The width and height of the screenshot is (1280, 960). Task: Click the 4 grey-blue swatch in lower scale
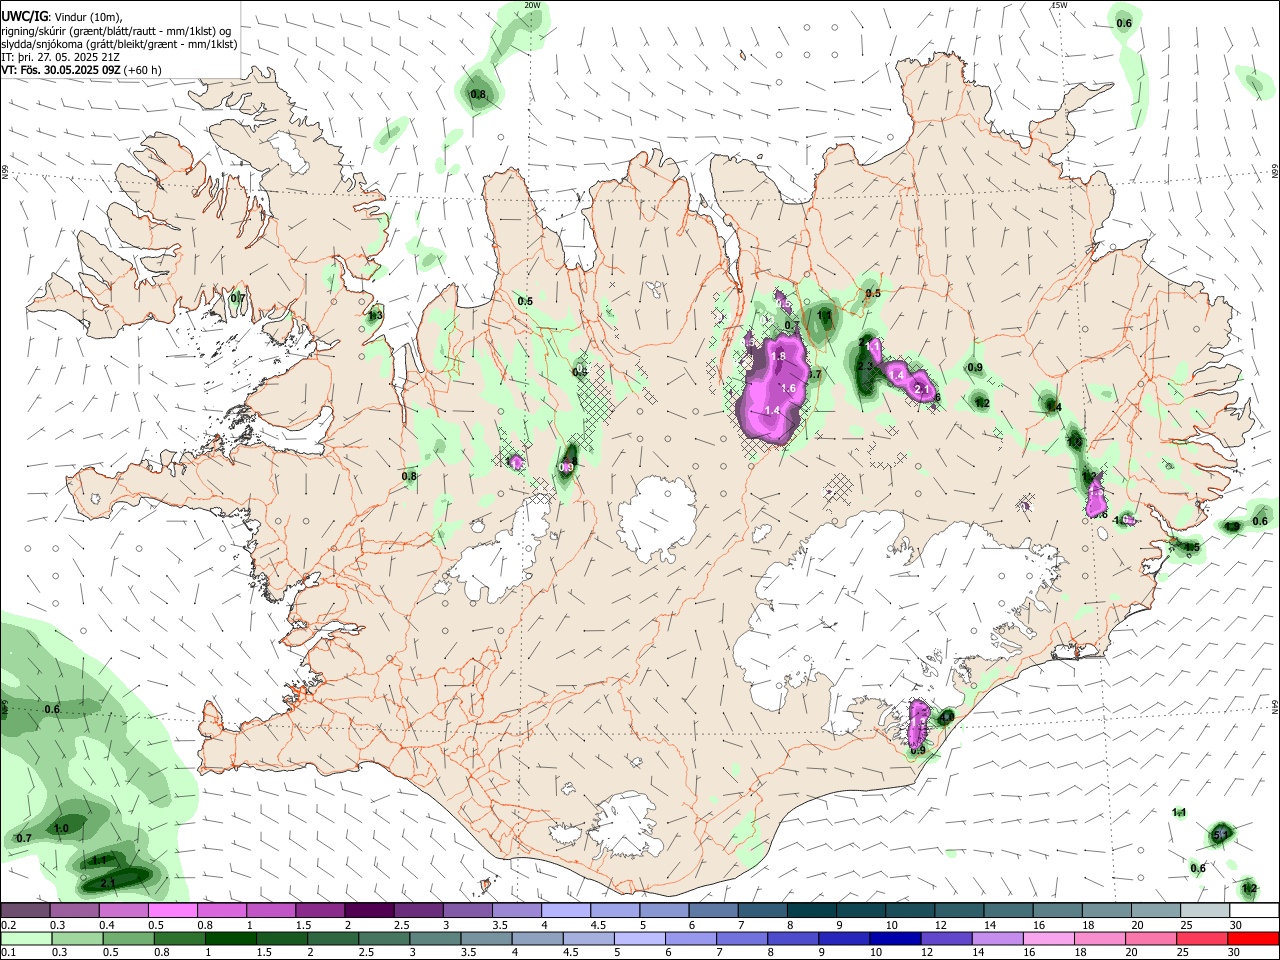click(x=538, y=938)
